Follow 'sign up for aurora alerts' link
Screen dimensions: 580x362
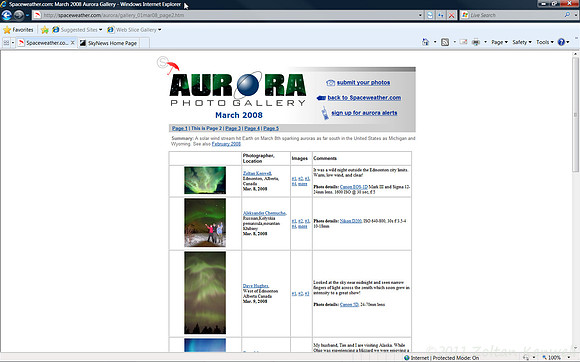(x=364, y=113)
